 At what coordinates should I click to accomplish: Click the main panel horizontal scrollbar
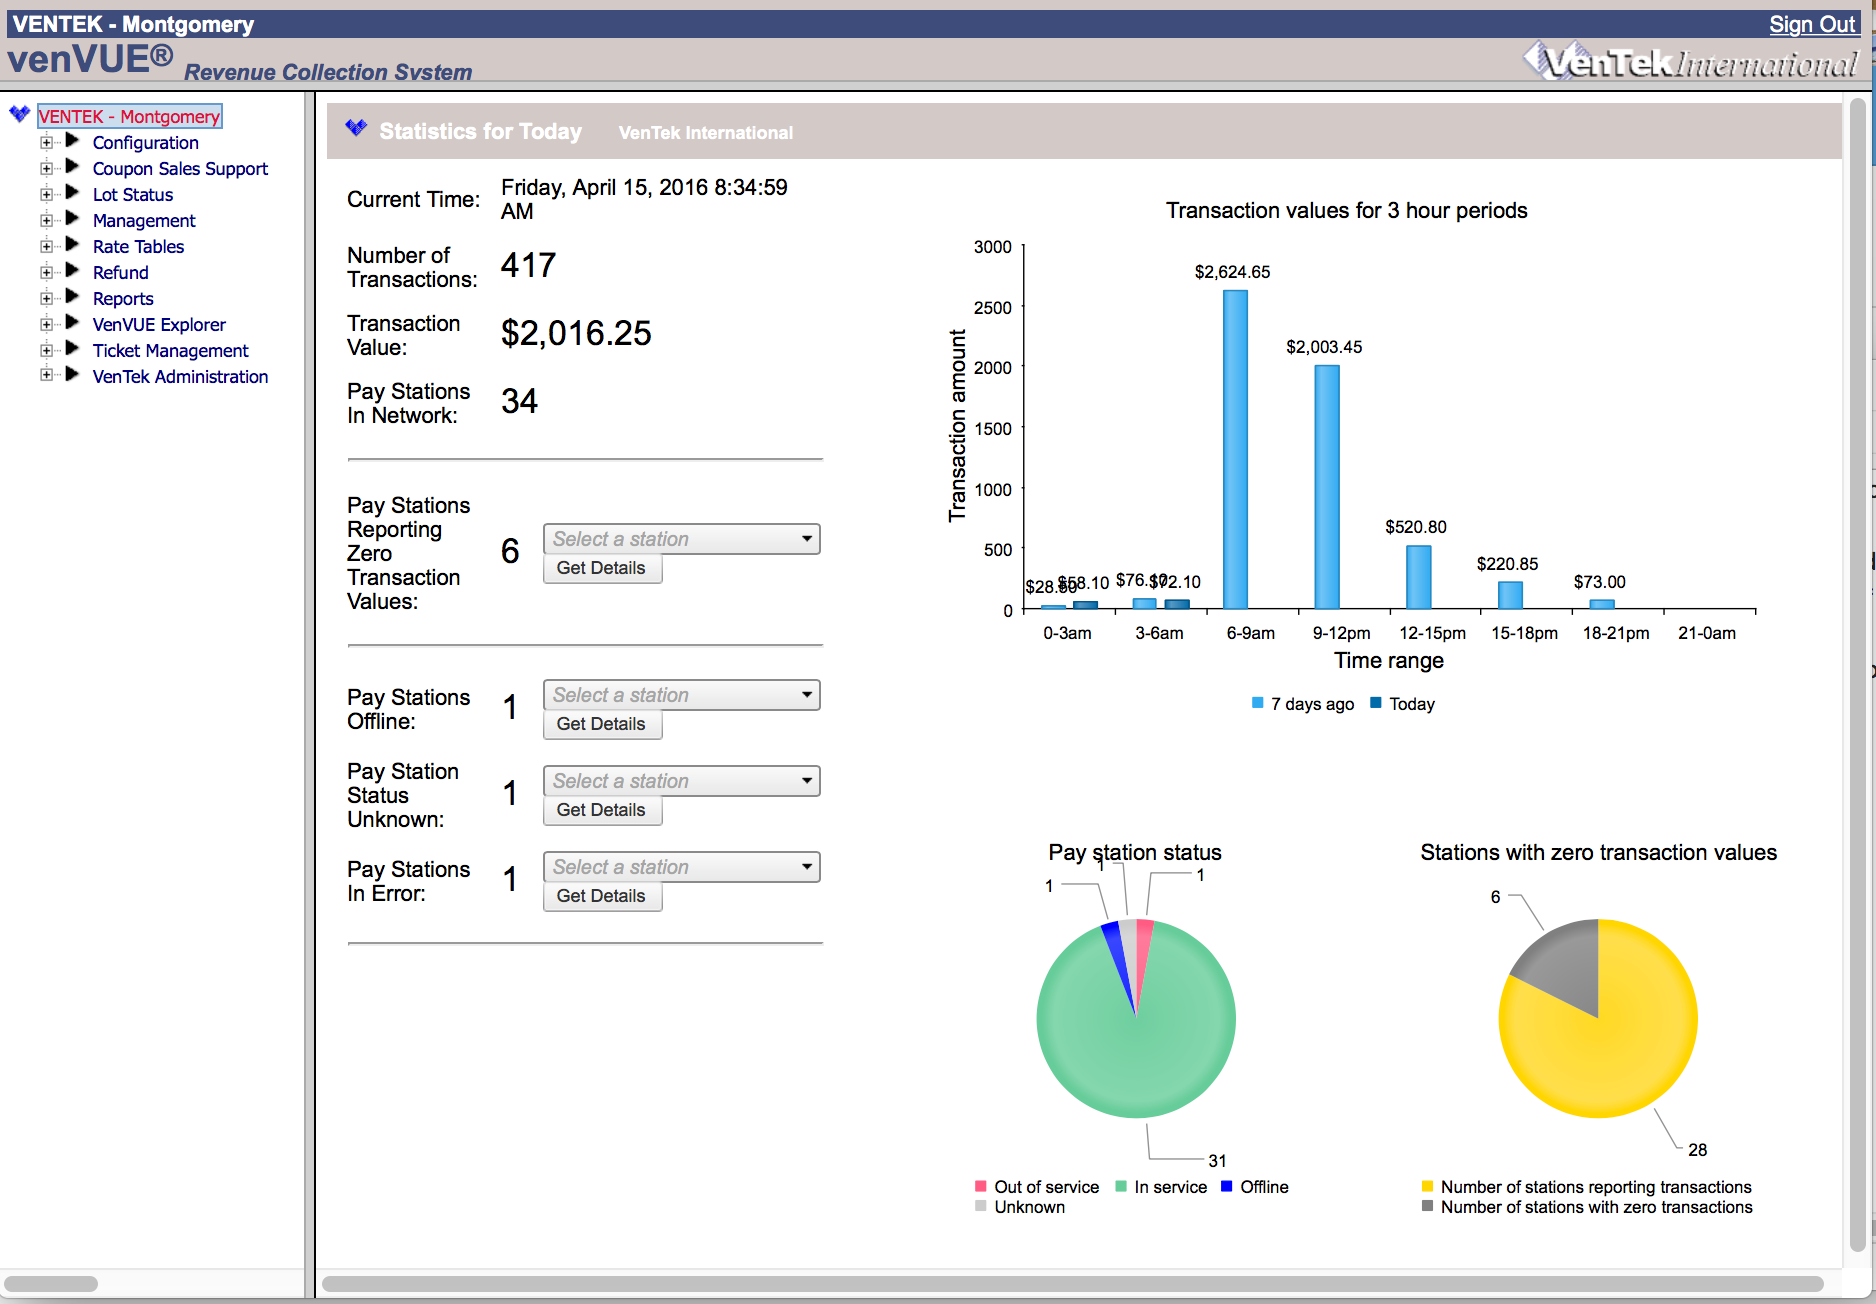(x=1072, y=1284)
